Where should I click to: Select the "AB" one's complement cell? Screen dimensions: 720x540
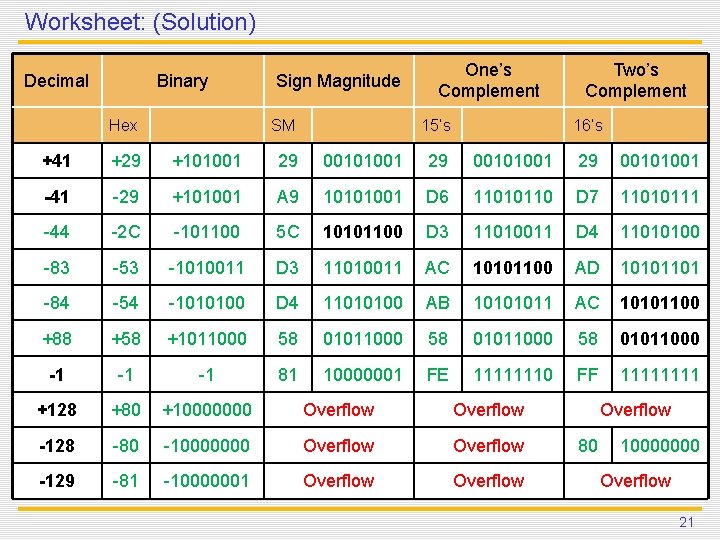(x=438, y=303)
